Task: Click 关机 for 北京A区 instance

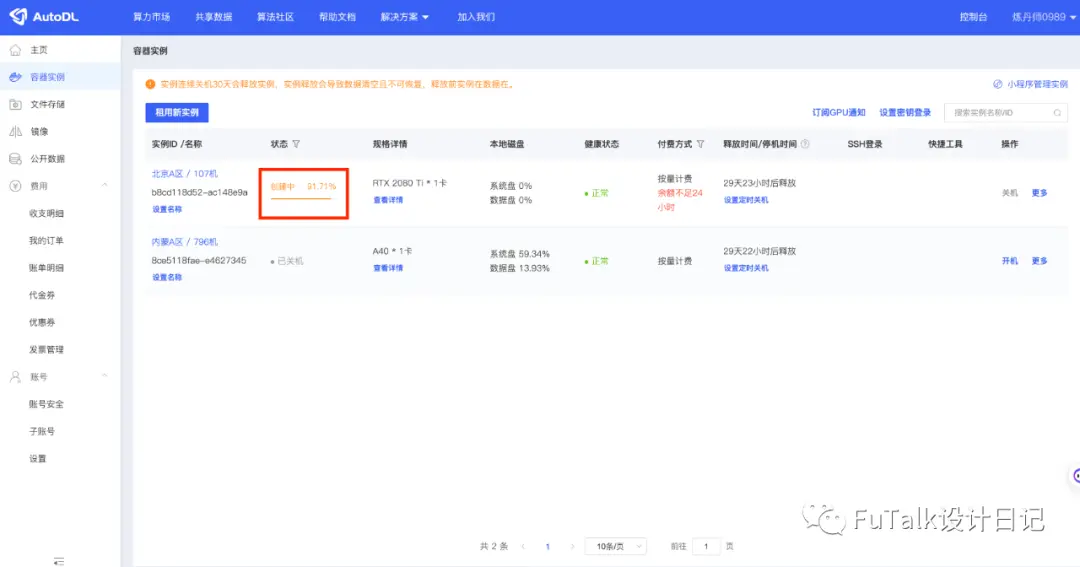Action: (x=1010, y=193)
